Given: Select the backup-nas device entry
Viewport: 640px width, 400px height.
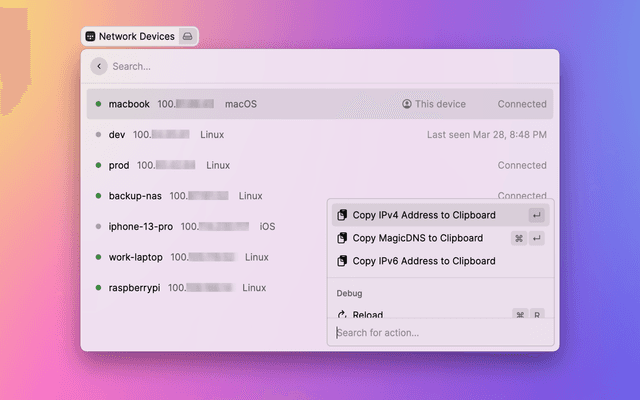Looking at the screenshot, I should (200, 196).
